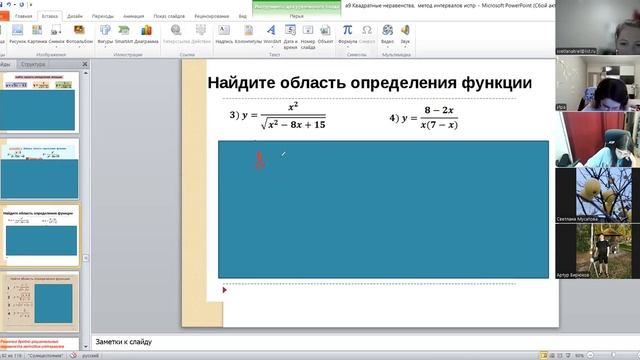
Task: Open the Перья ink tools tab
Action: coord(296,16)
